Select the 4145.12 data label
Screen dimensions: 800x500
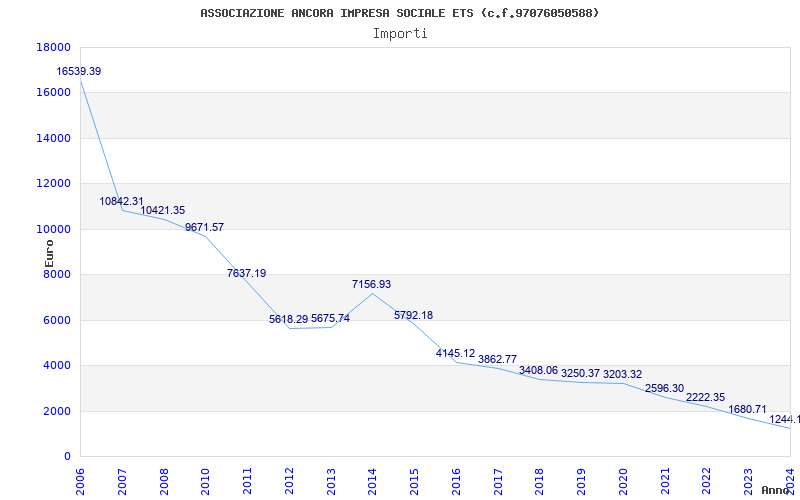click(455, 353)
